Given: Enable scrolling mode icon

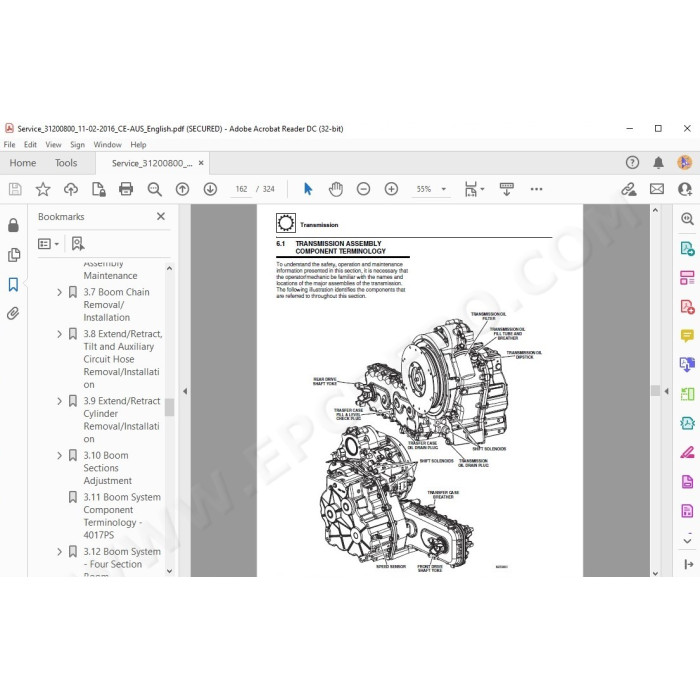Looking at the screenshot, I should click(506, 189).
